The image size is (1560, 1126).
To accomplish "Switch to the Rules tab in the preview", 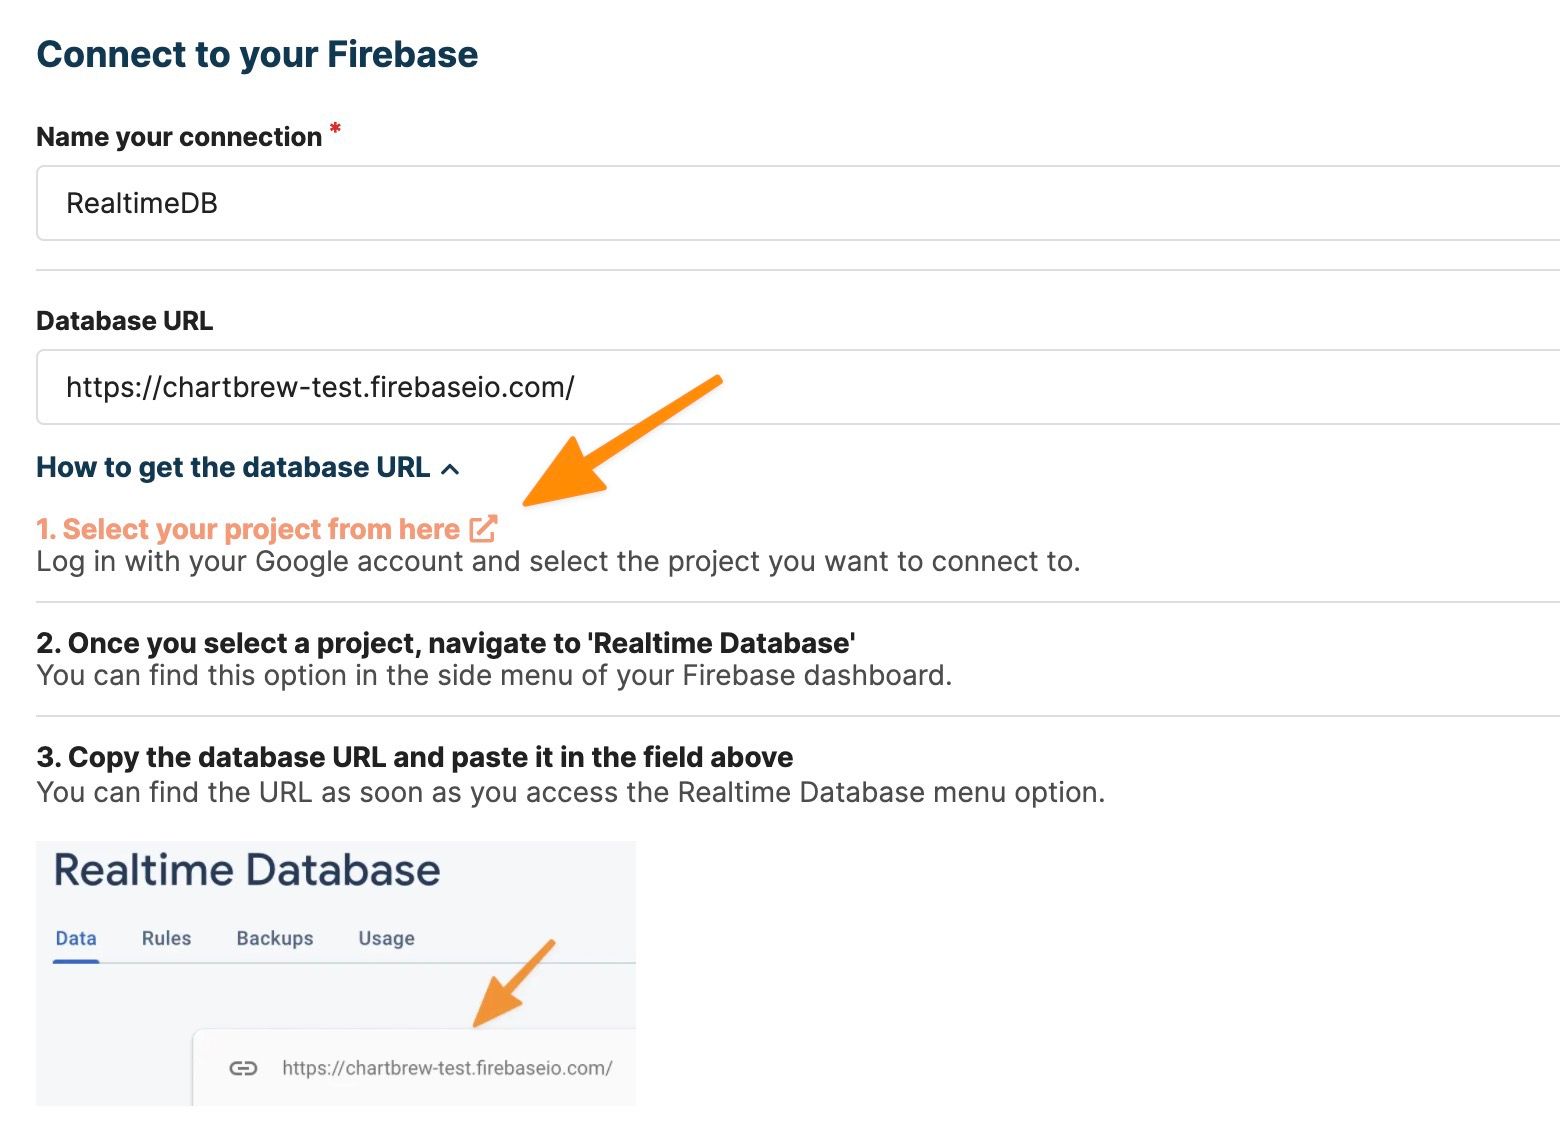I will point(166,938).
